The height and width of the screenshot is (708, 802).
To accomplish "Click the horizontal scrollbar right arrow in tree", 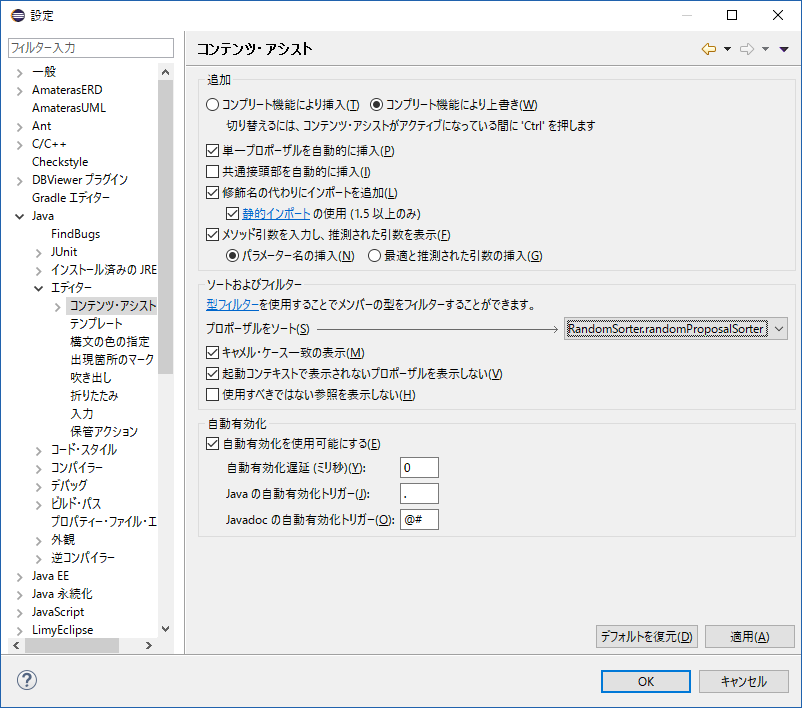I will [150, 646].
